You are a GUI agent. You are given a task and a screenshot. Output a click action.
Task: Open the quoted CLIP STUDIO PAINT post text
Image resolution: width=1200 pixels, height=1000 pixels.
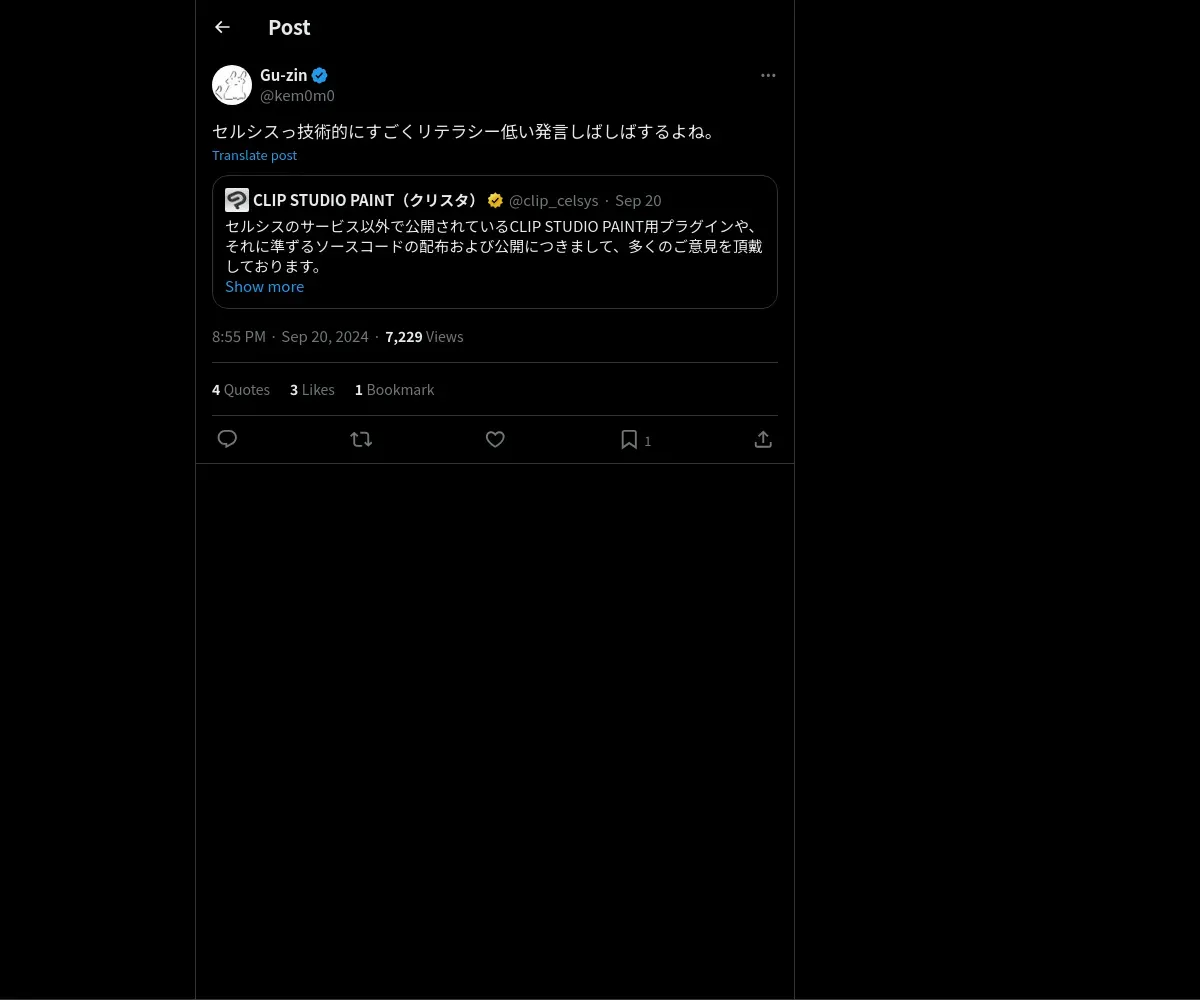494,246
